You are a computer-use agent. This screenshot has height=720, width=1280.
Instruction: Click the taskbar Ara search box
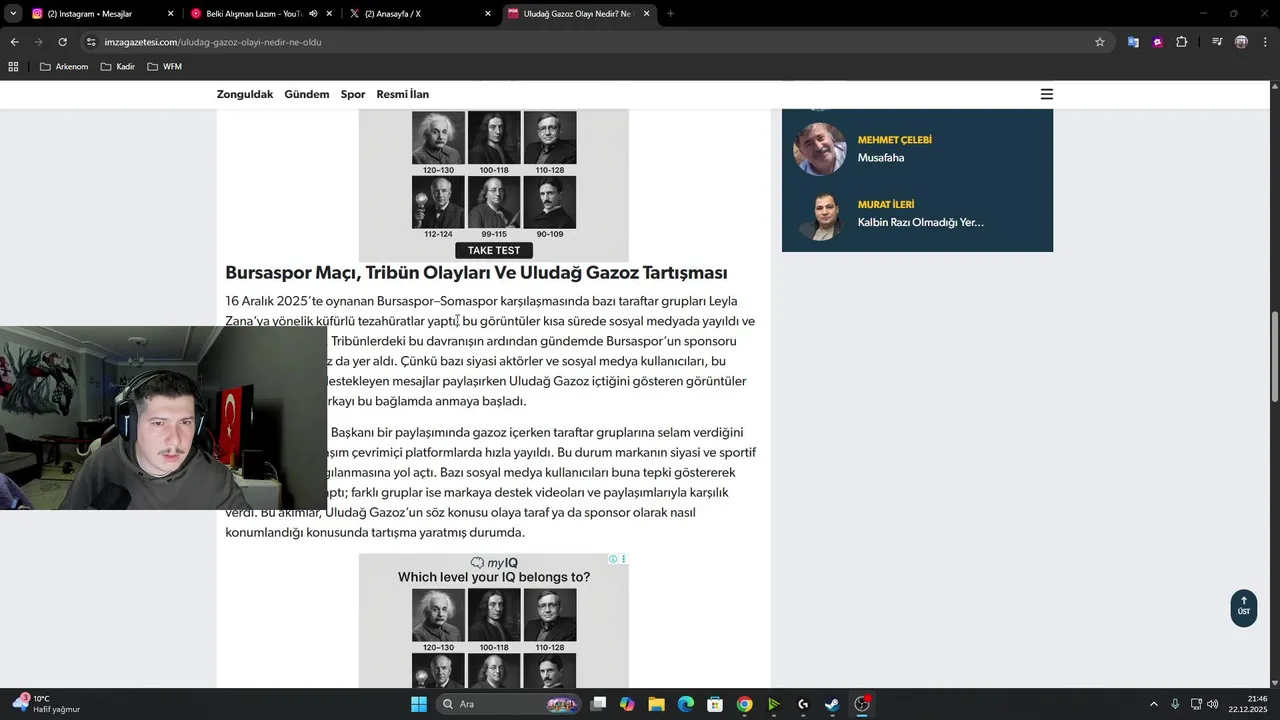[510, 704]
